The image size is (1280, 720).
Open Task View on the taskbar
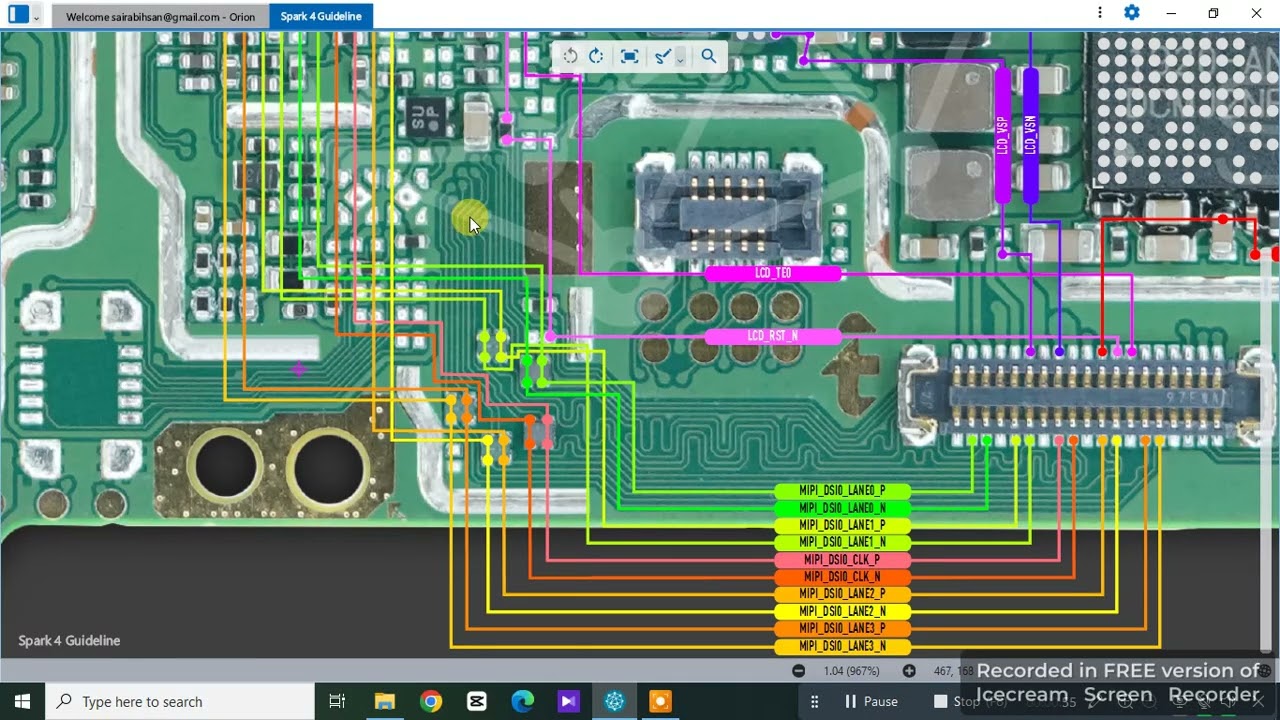point(337,701)
